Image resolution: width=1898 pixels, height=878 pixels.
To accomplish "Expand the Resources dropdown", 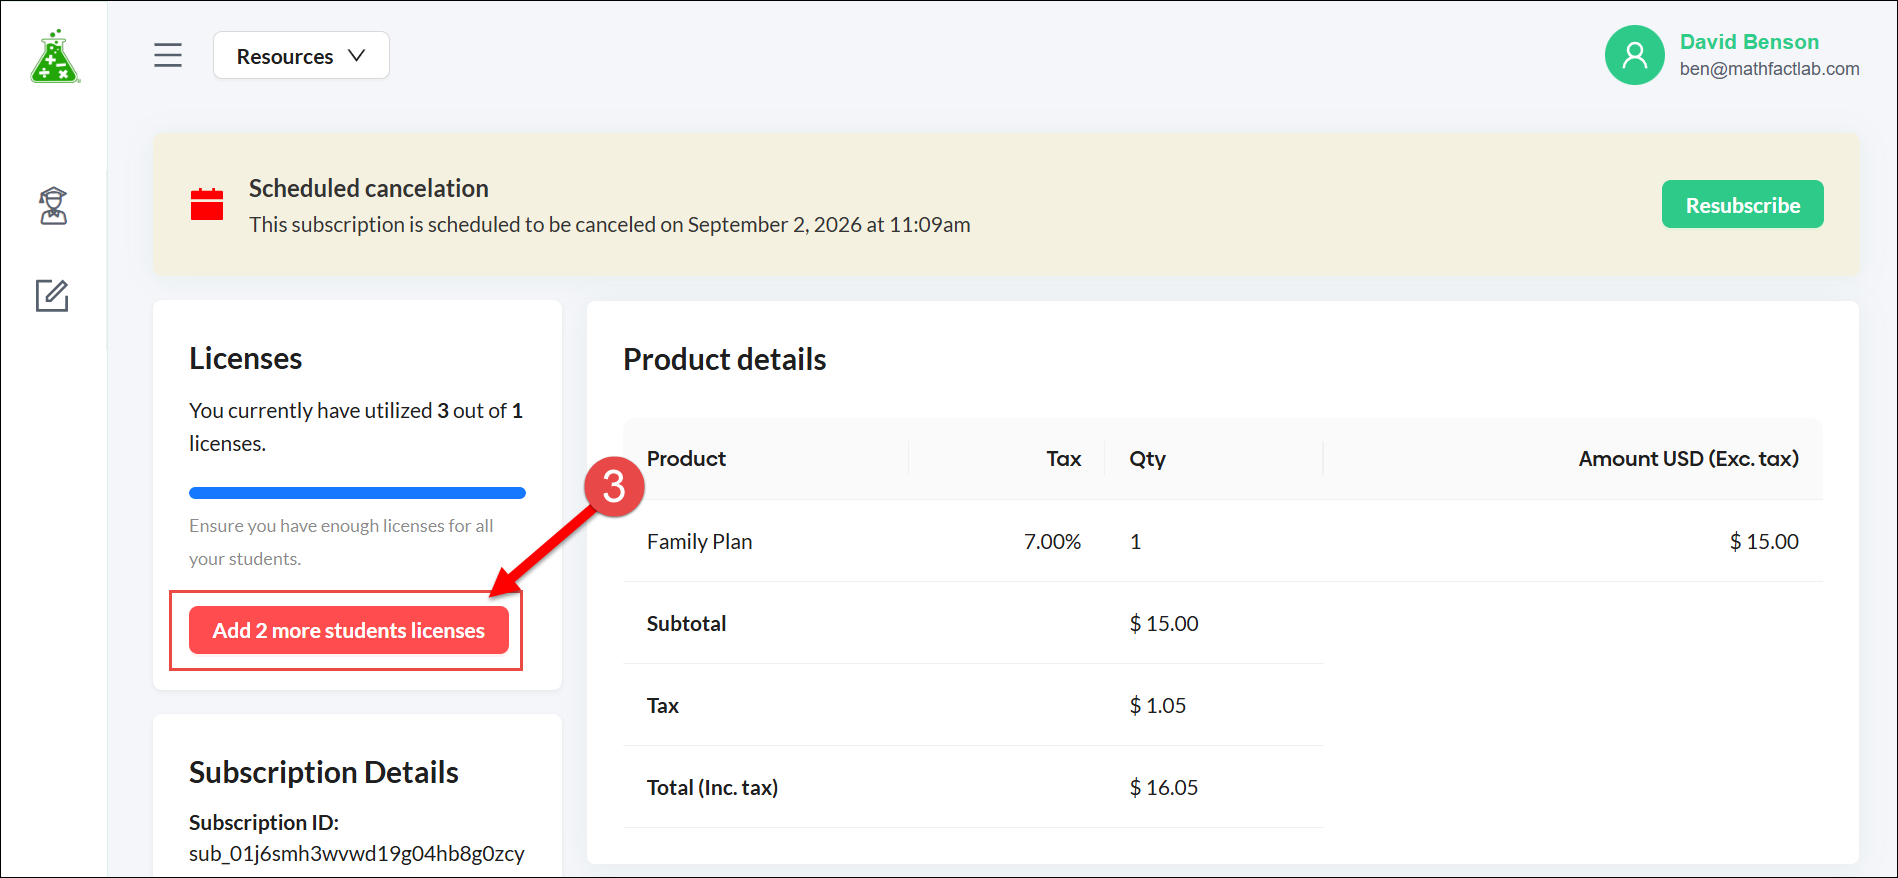I will point(301,56).
